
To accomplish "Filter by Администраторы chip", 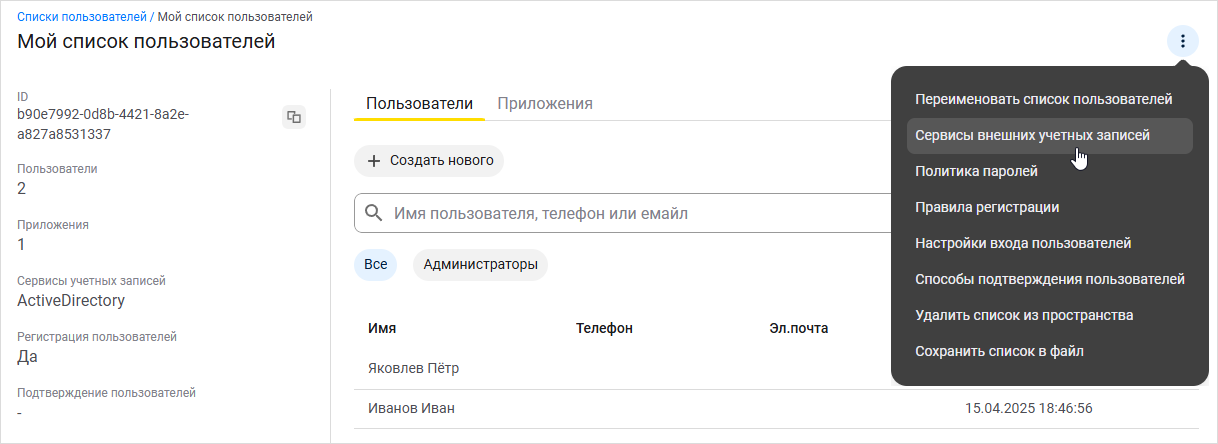I will click(481, 264).
